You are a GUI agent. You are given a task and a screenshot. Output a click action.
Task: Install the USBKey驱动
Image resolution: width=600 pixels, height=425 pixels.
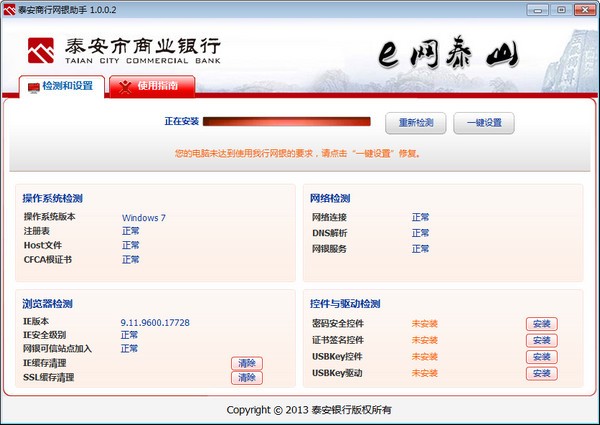click(x=541, y=373)
